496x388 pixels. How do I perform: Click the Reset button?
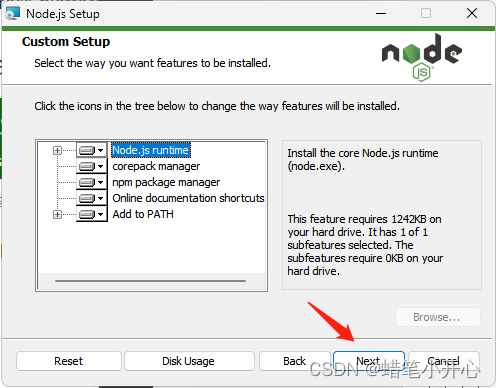click(69, 361)
